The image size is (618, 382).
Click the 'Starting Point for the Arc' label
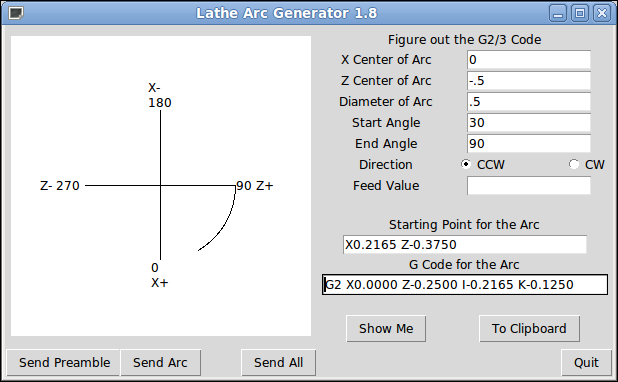point(464,225)
